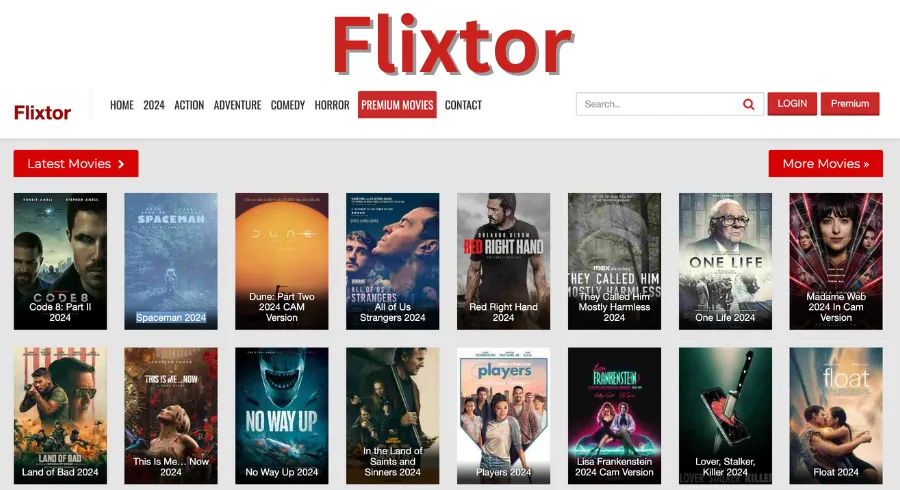Screen dimensions: 900x490
Task: Browse the ACTION category
Action: click(x=189, y=105)
